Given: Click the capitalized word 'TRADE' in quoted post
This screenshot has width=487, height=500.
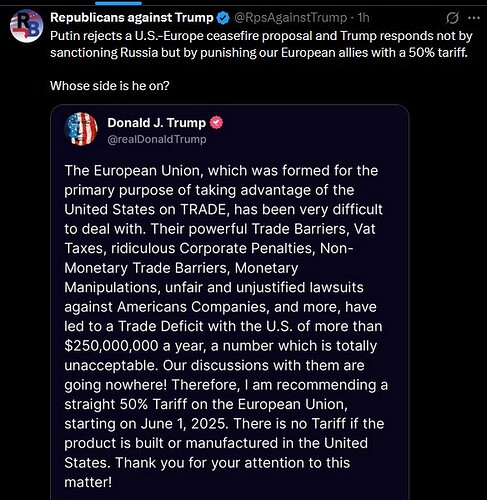Looking at the screenshot, I should [203, 210].
